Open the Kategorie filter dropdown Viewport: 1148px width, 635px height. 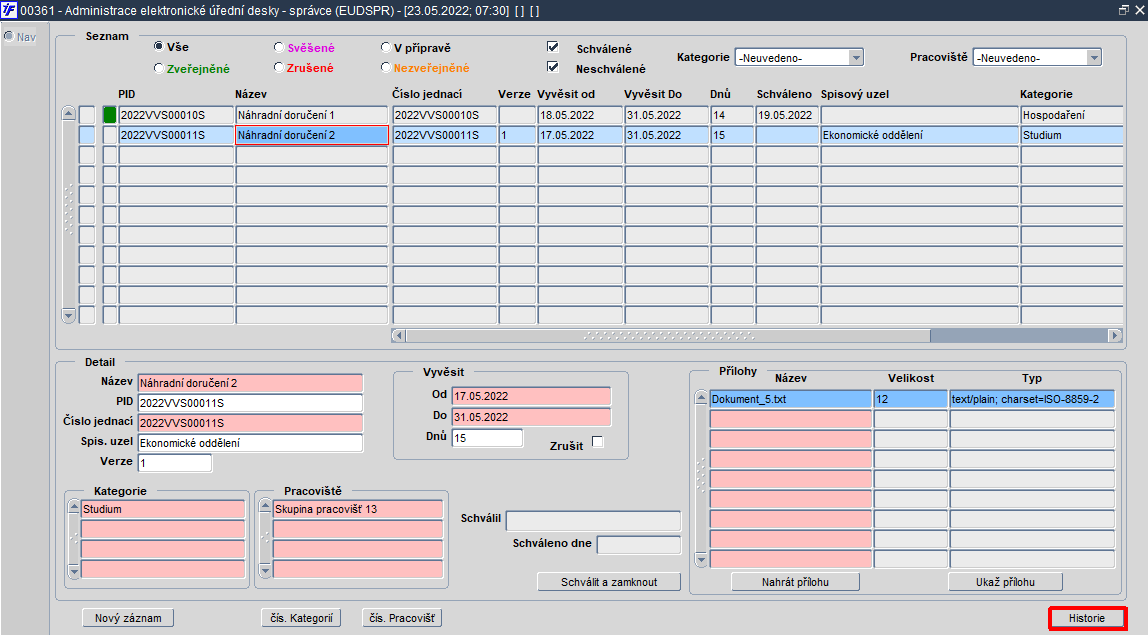click(855, 58)
